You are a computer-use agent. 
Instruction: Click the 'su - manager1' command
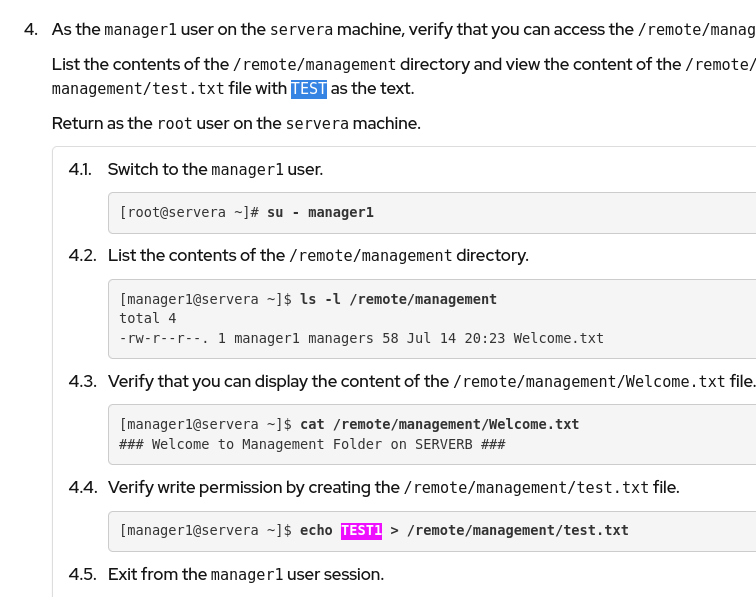(x=320, y=212)
